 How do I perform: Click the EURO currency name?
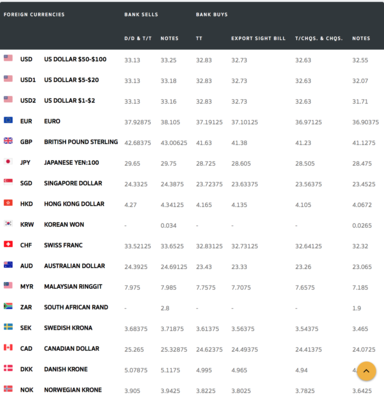pyautogui.click(x=52, y=121)
